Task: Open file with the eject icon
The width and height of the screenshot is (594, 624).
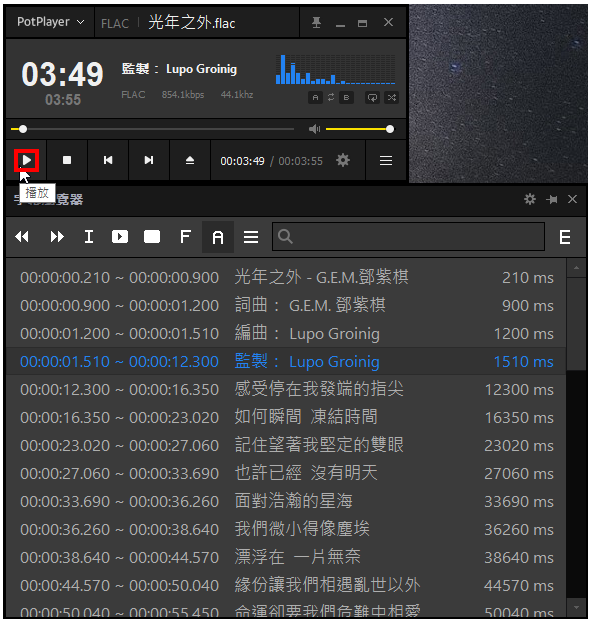Action: point(190,160)
